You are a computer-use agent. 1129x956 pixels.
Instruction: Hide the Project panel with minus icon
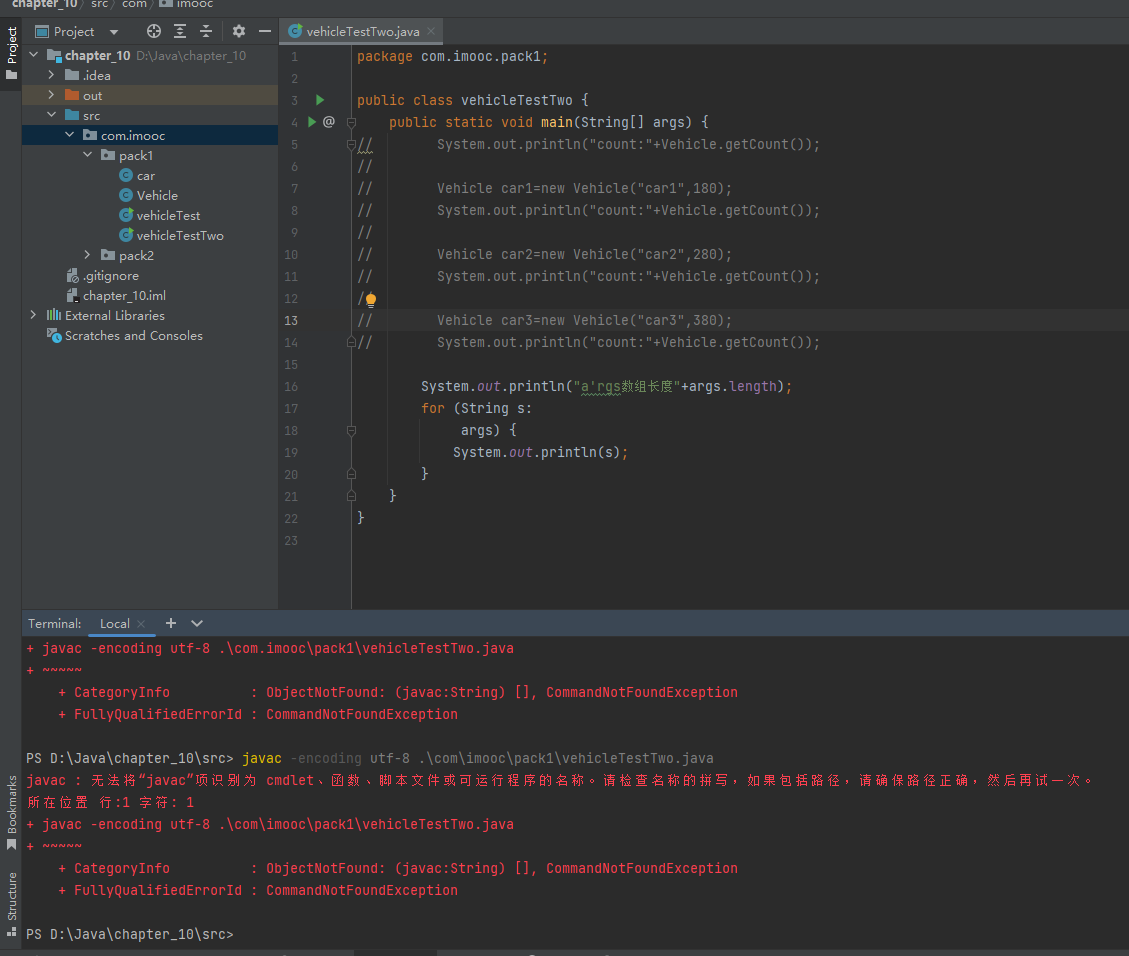[x=265, y=31]
